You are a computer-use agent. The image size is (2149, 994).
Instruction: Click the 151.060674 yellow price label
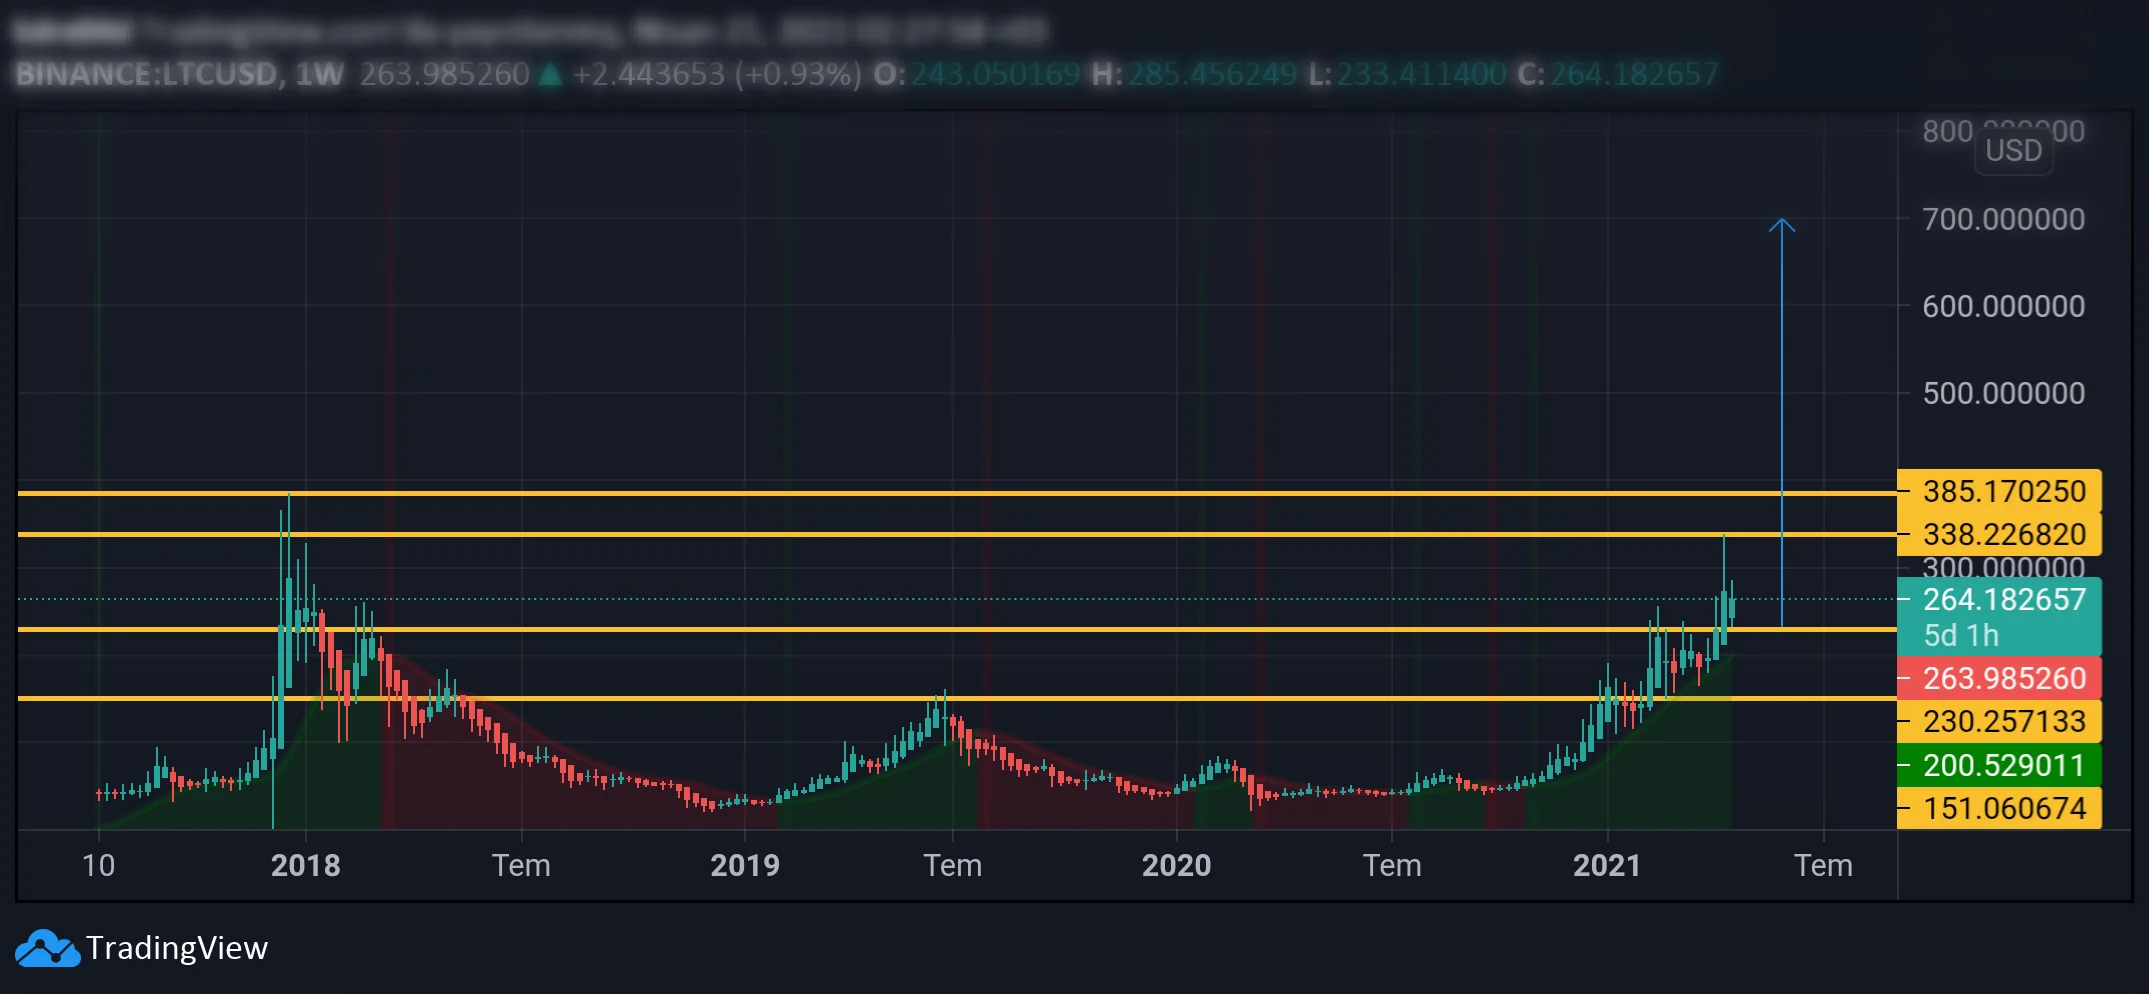(x=1999, y=808)
